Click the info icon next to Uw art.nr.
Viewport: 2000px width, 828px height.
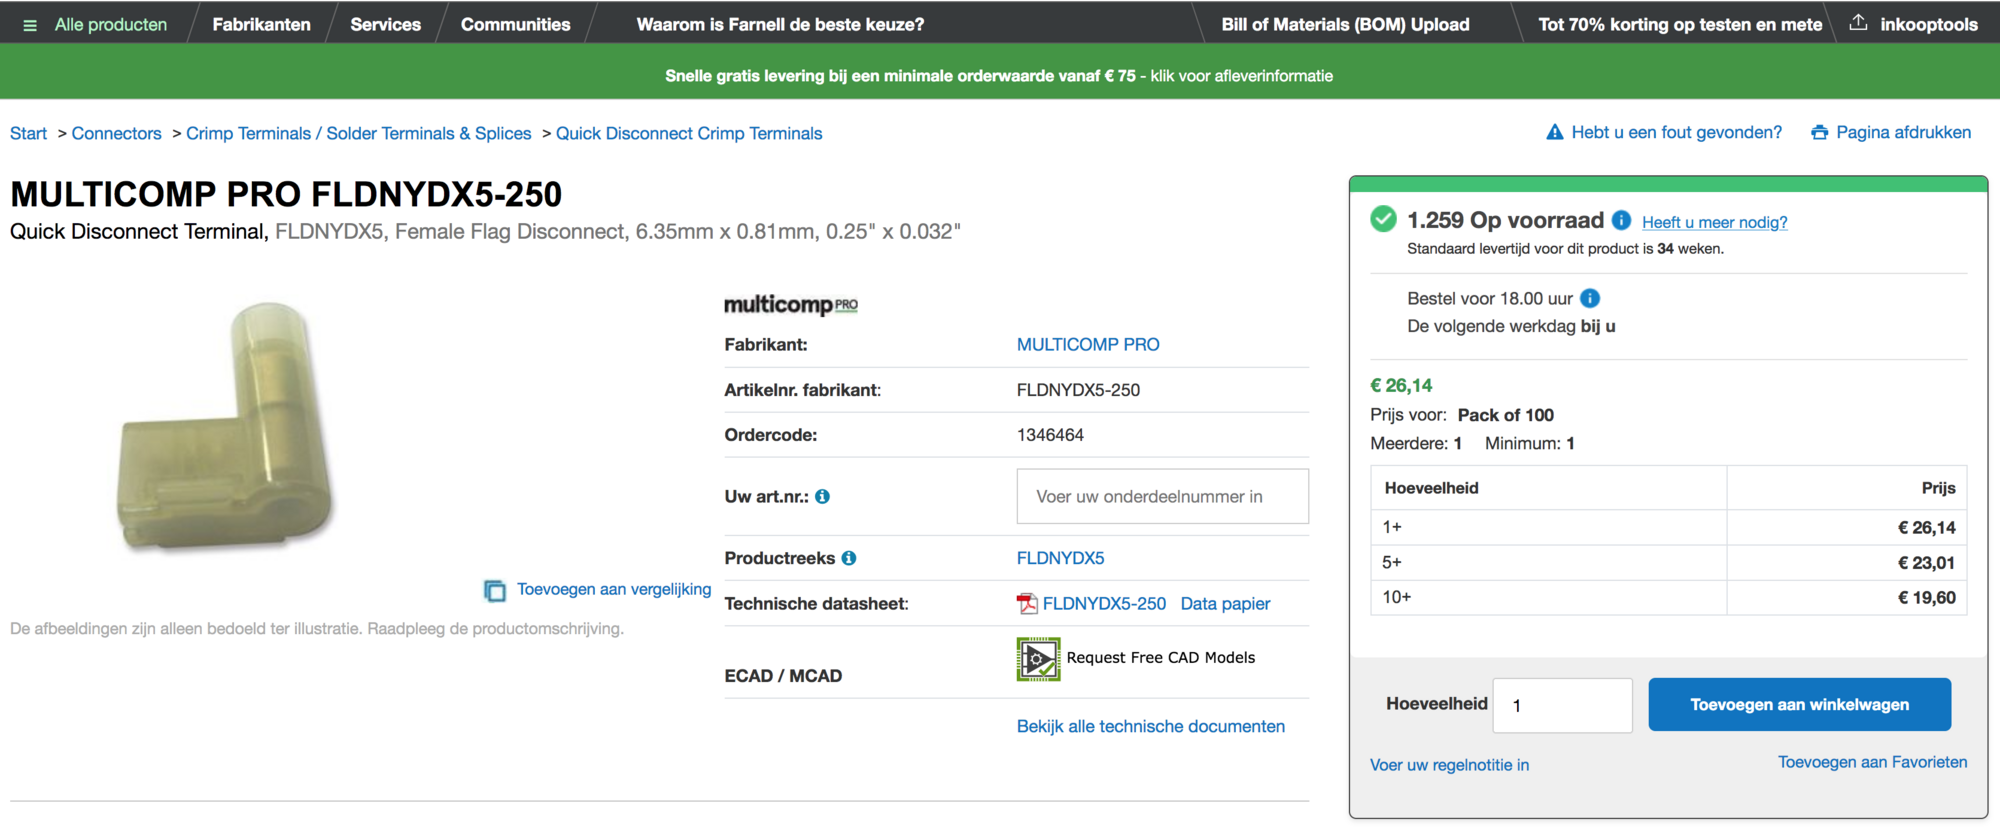[x=822, y=496]
